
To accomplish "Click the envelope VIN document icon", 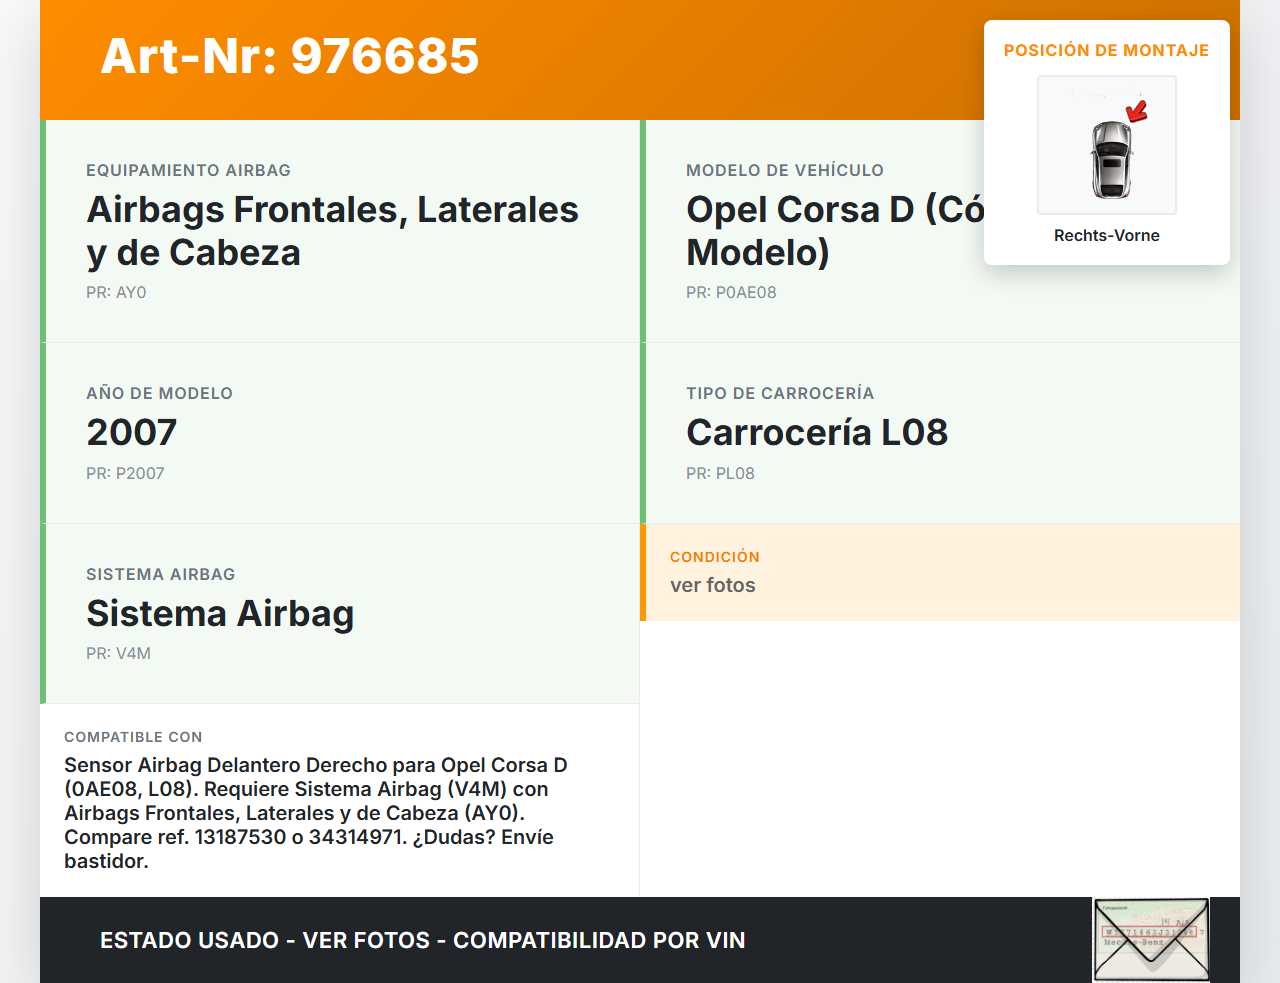I will (1151, 939).
